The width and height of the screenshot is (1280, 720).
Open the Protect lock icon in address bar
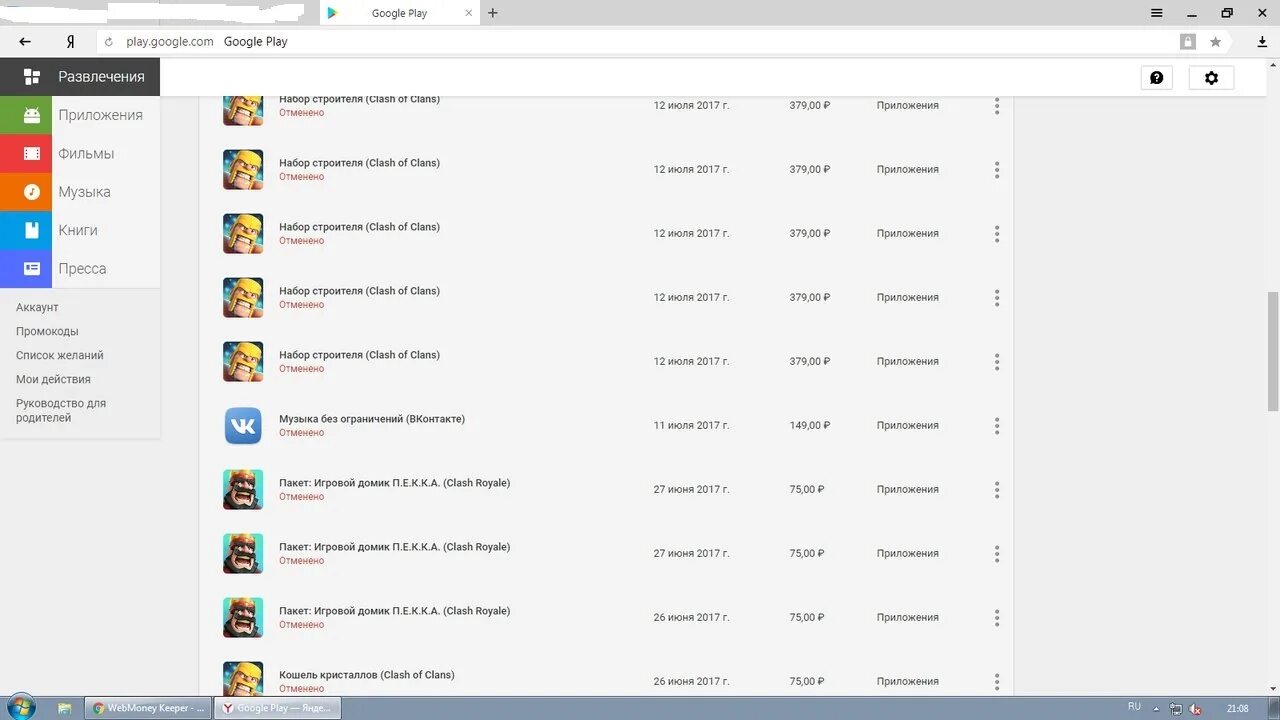[x=1188, y=42]
